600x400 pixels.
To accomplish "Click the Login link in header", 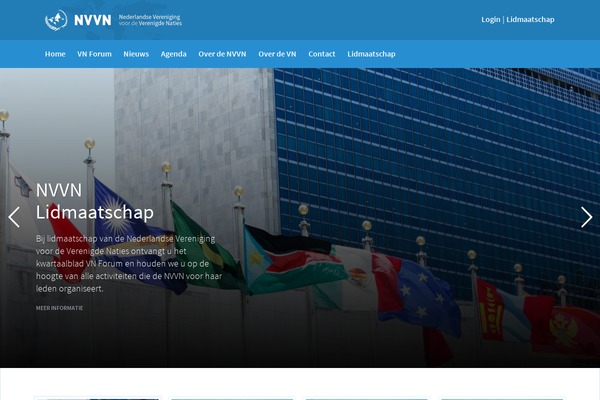I will (491, 20).
